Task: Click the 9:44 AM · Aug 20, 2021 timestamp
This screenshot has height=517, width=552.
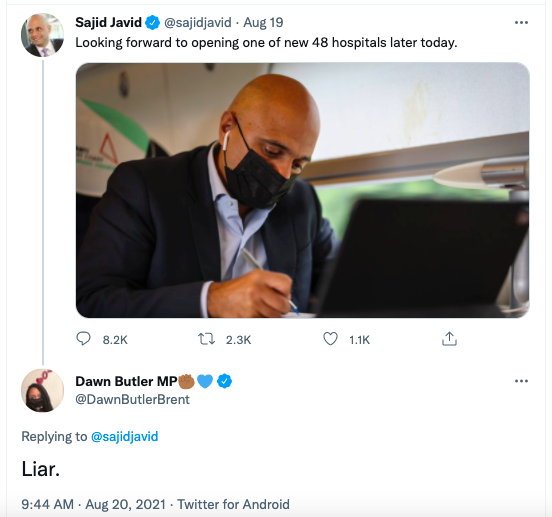Action: [x=93, y=504]
